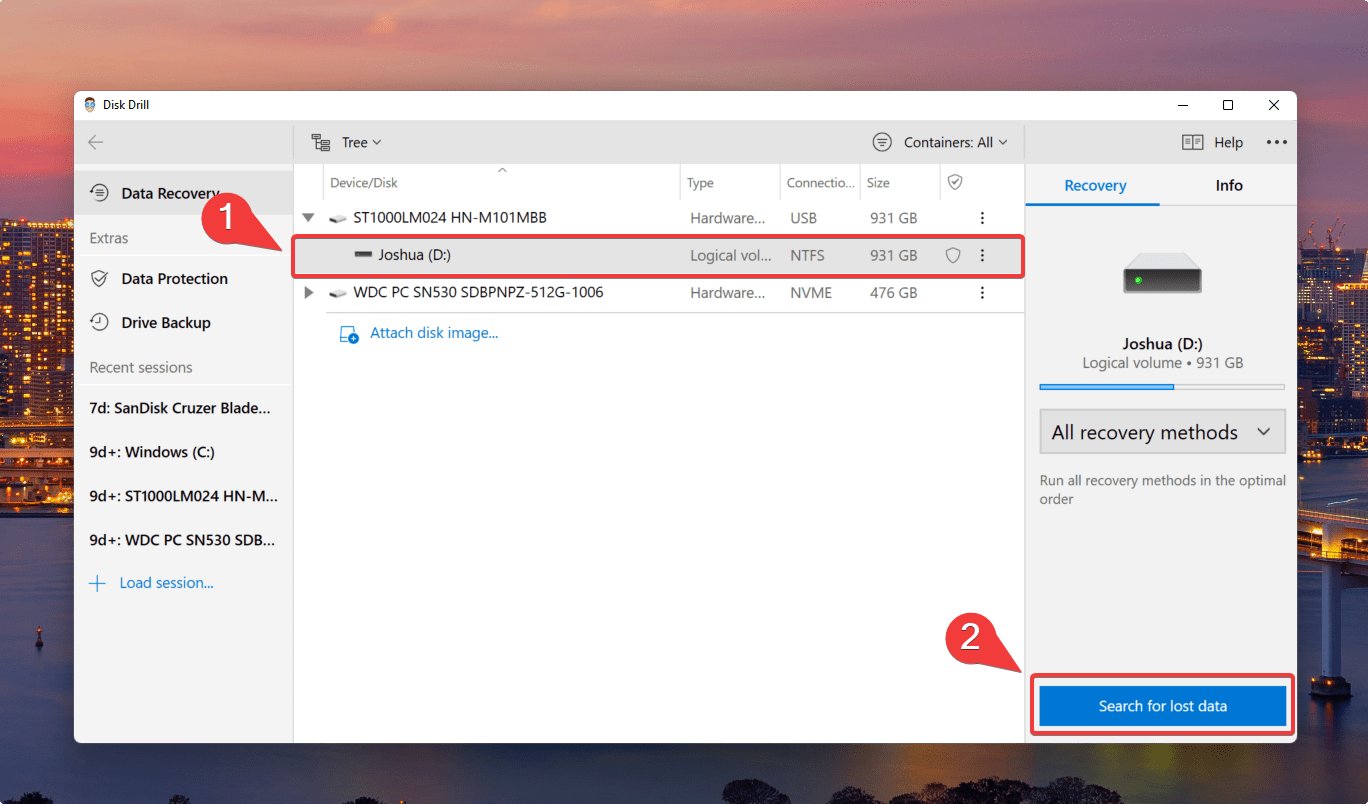Click USB connection cell
The width and height of the screenshot is (1368, 804).
tap(802, 218)
